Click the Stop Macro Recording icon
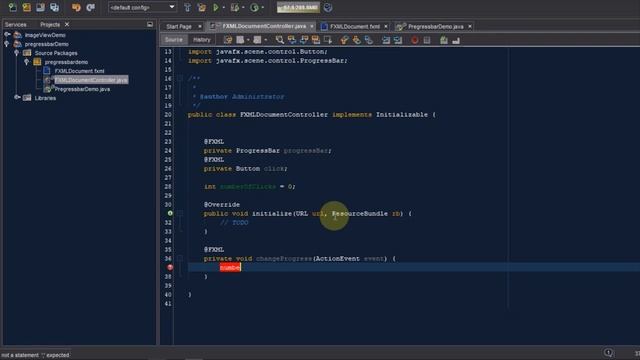Image resolution: width=640 pixels, height=360 pixels. (427, 40)
